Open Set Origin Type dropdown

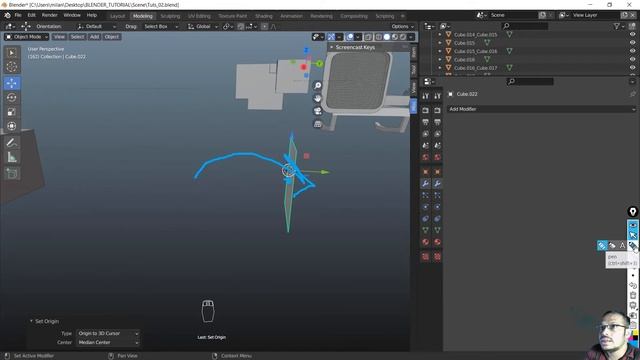[x=108, y=333]
